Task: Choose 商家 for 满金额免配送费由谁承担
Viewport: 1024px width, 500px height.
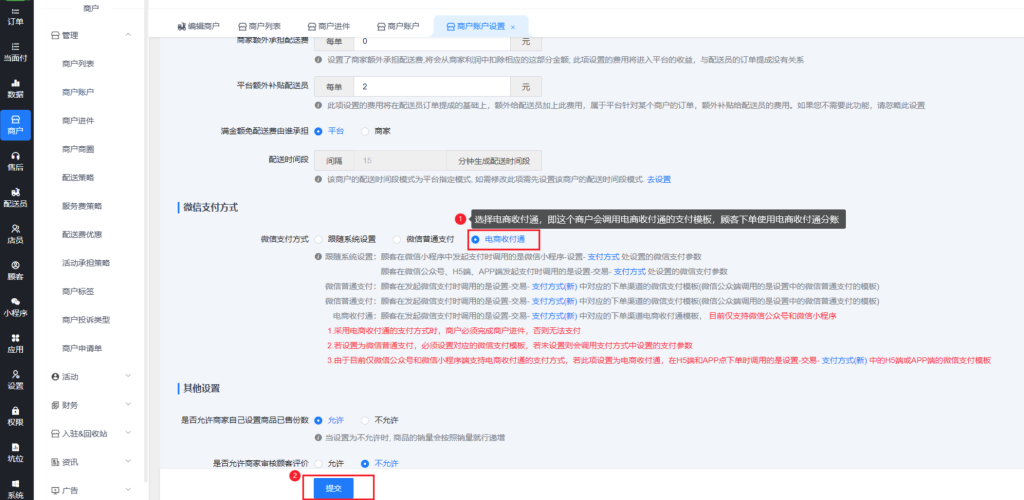Action: [x=366, y=130]
